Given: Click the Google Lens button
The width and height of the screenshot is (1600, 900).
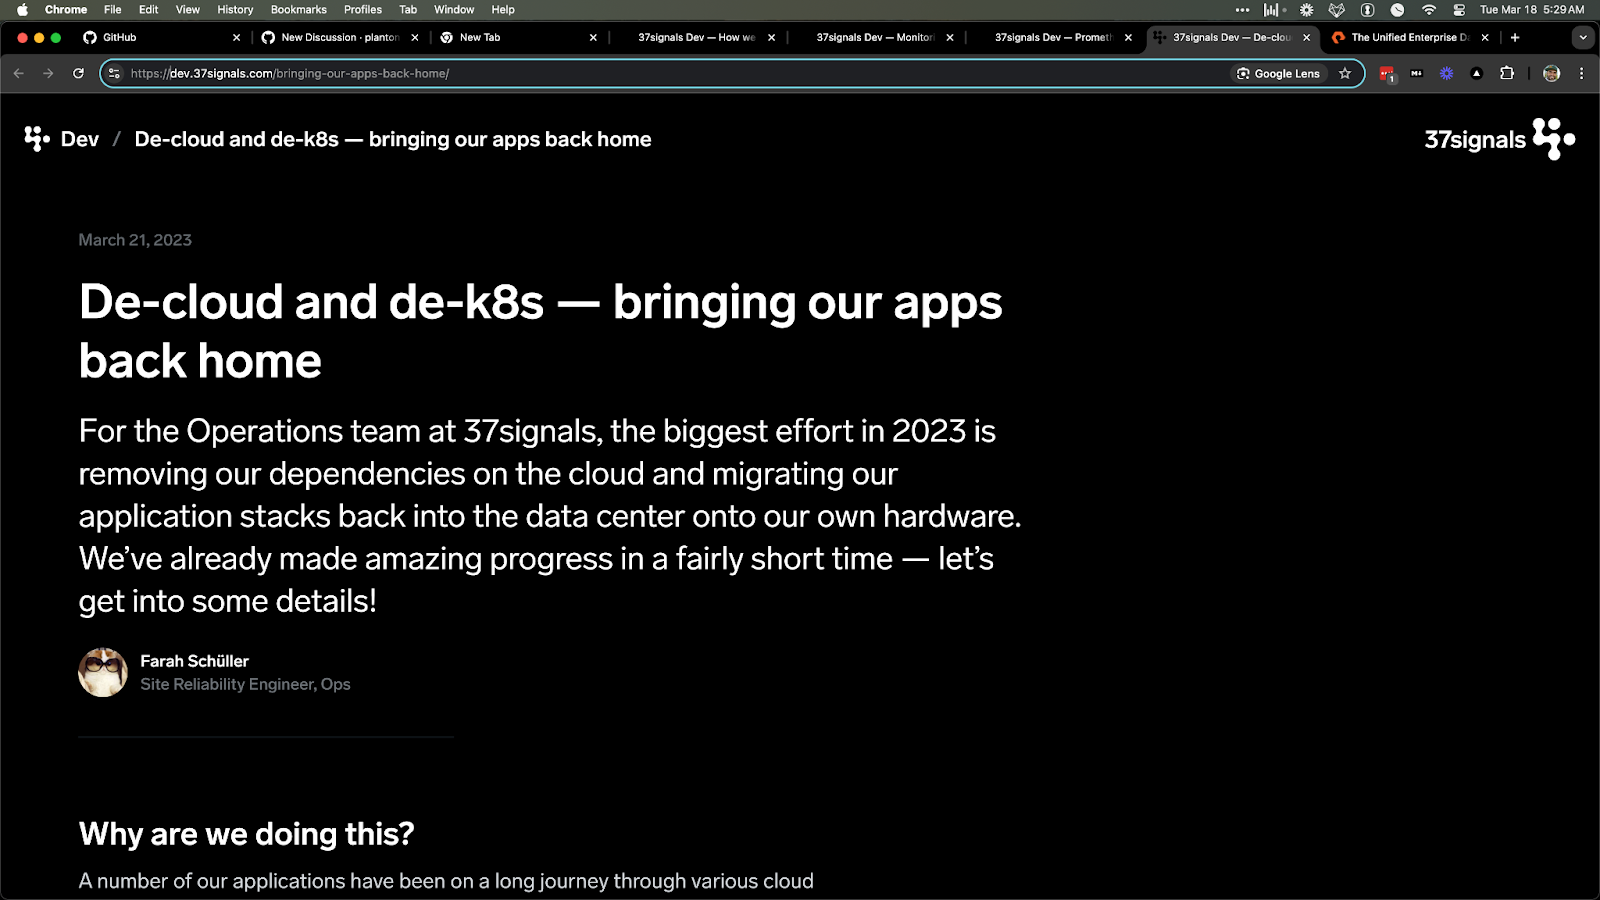Looking at the screenshot, I should pos(1278,73).
